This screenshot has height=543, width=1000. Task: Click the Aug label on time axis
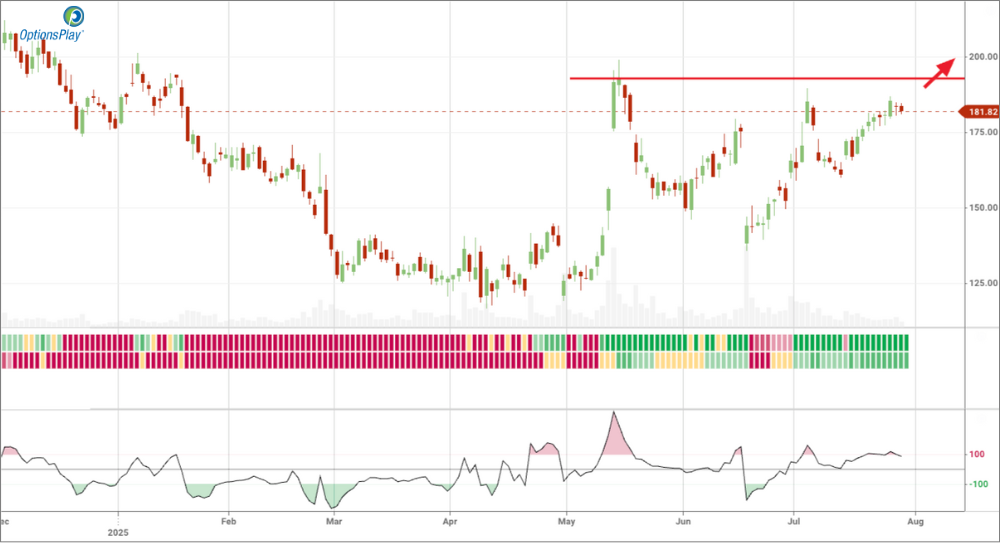click(x=915, y=521)
